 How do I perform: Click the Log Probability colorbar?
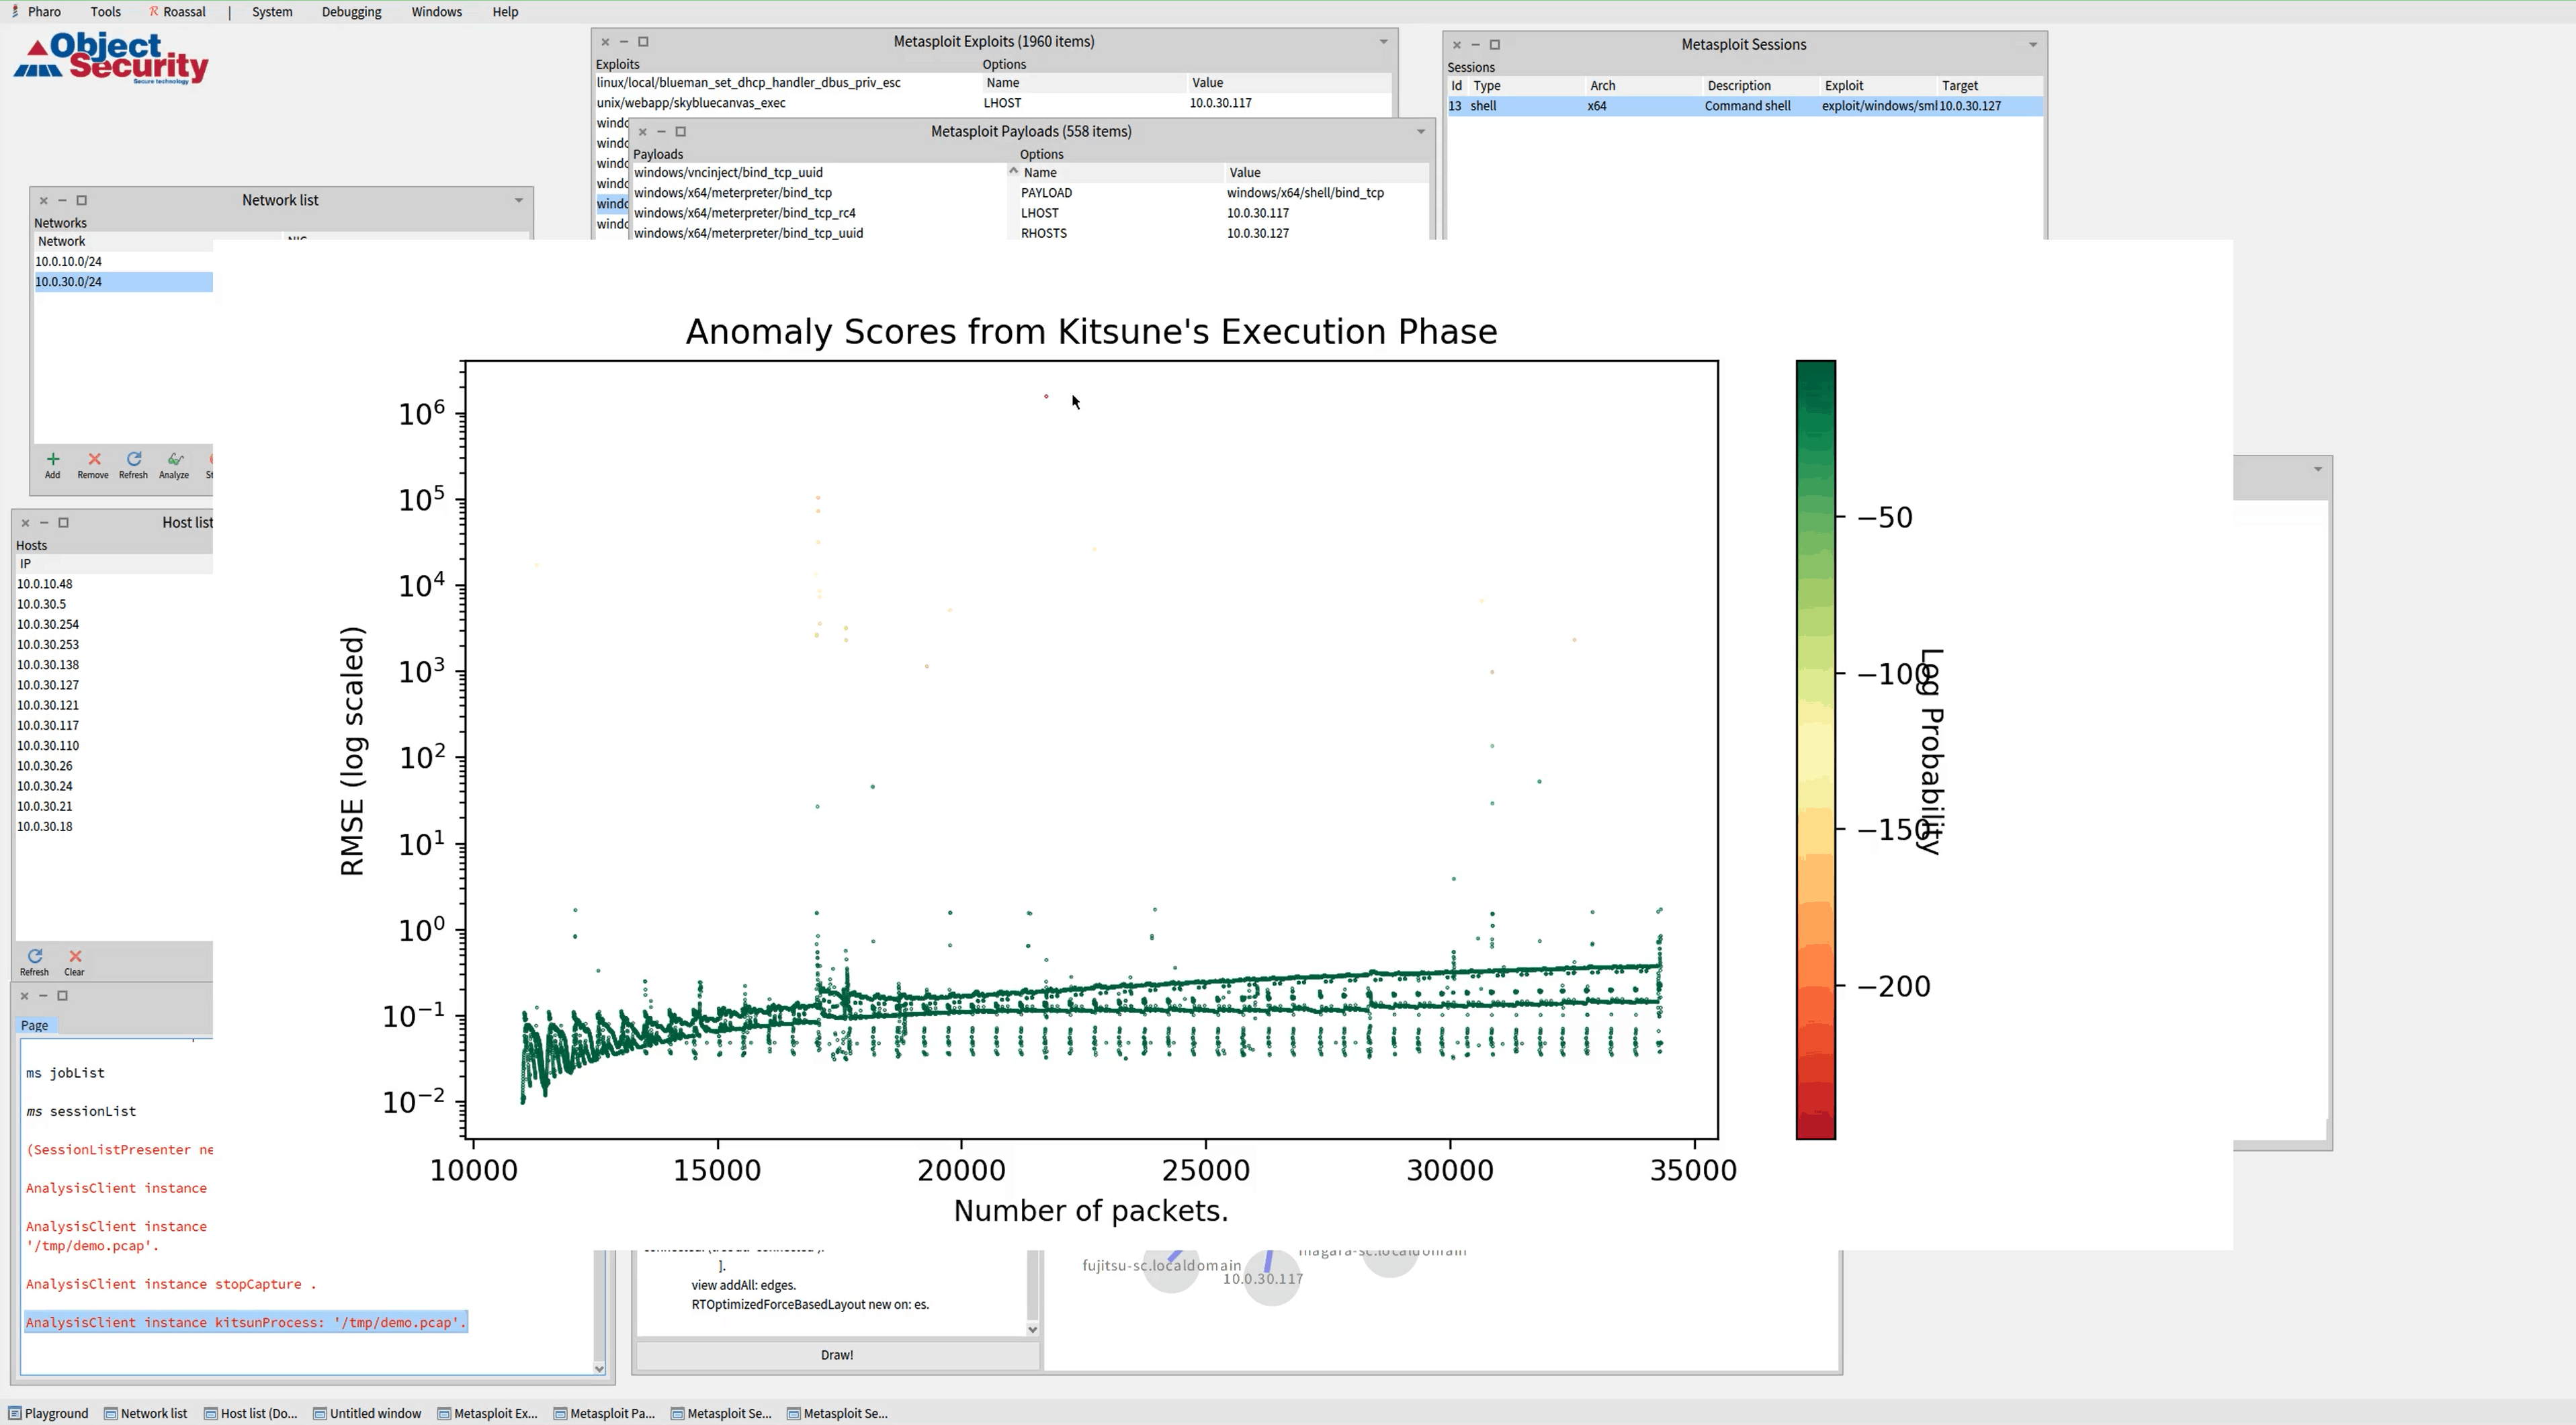click(x=1815, y=750)
